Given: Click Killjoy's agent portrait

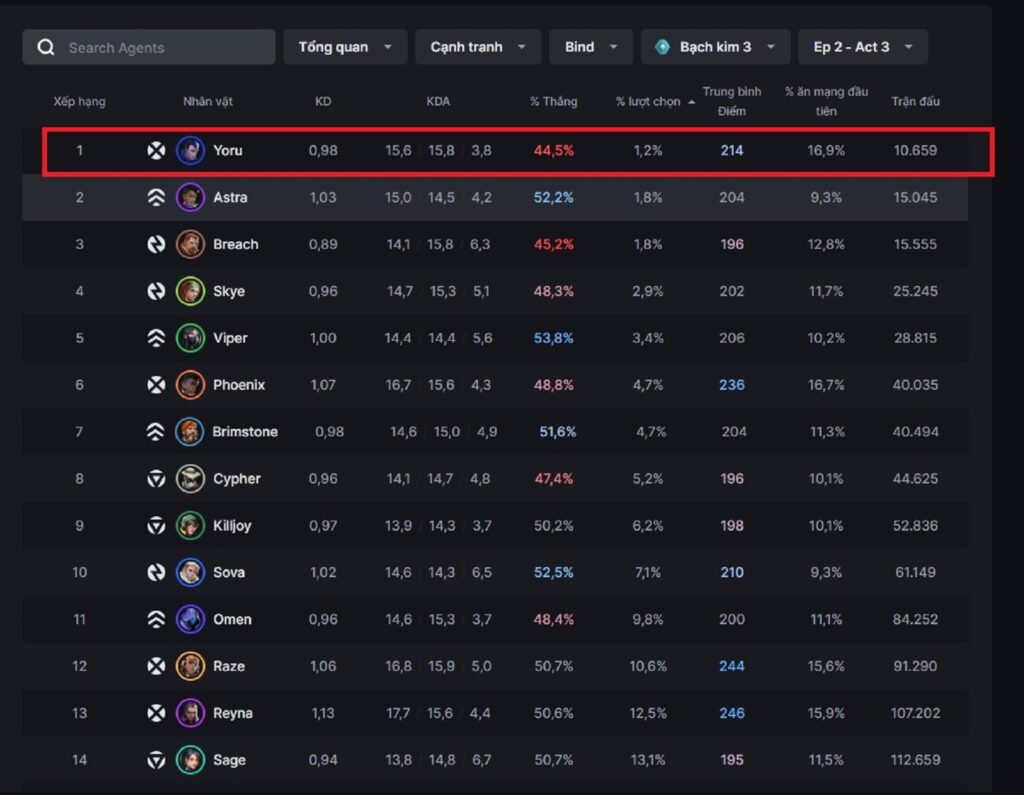Looking at the screenshot, I should (190, 525).
